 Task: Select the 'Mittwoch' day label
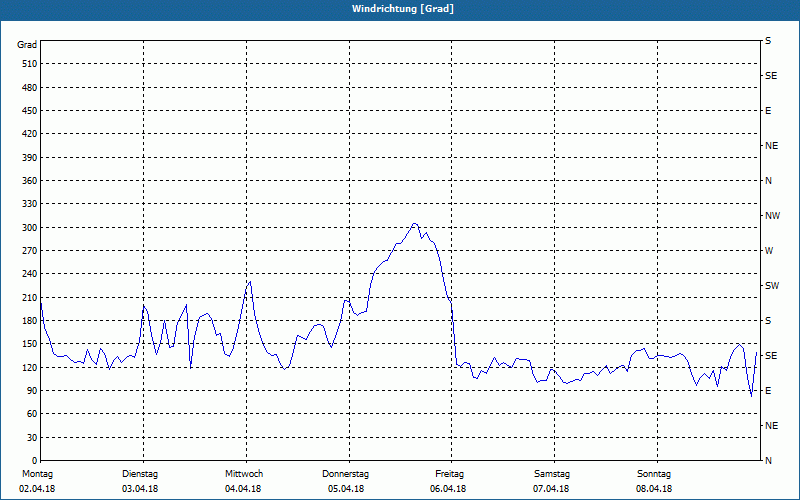click(x=244, y=474)
